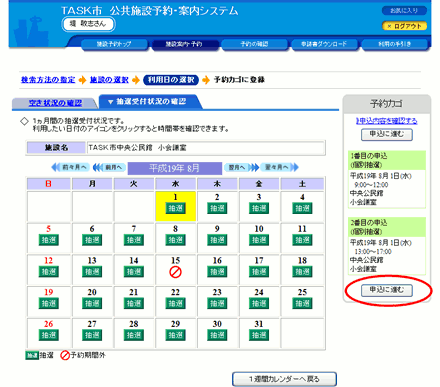
Task: Select 抽選 icon for day 11
Action: pyautogui.click(x=302, y=240)
